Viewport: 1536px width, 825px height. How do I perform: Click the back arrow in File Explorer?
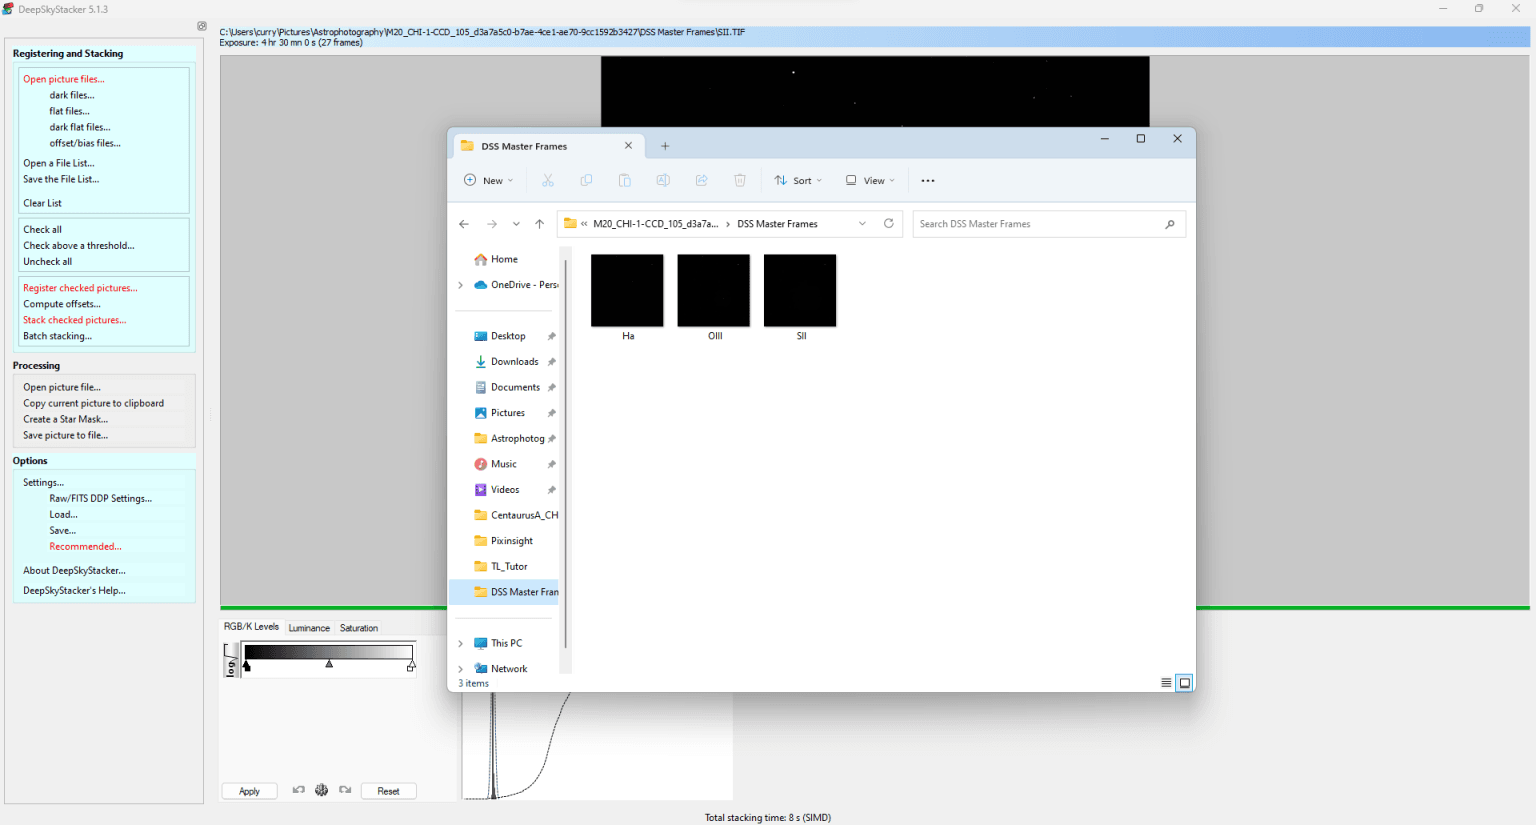[x=464, y=224]
